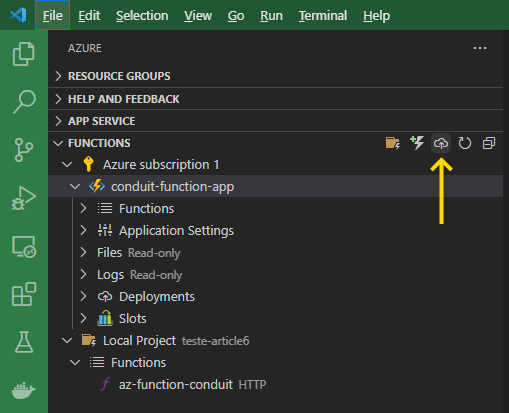Open the Go menu
Screen dimensions: 509x413
(x=236, y=15)
